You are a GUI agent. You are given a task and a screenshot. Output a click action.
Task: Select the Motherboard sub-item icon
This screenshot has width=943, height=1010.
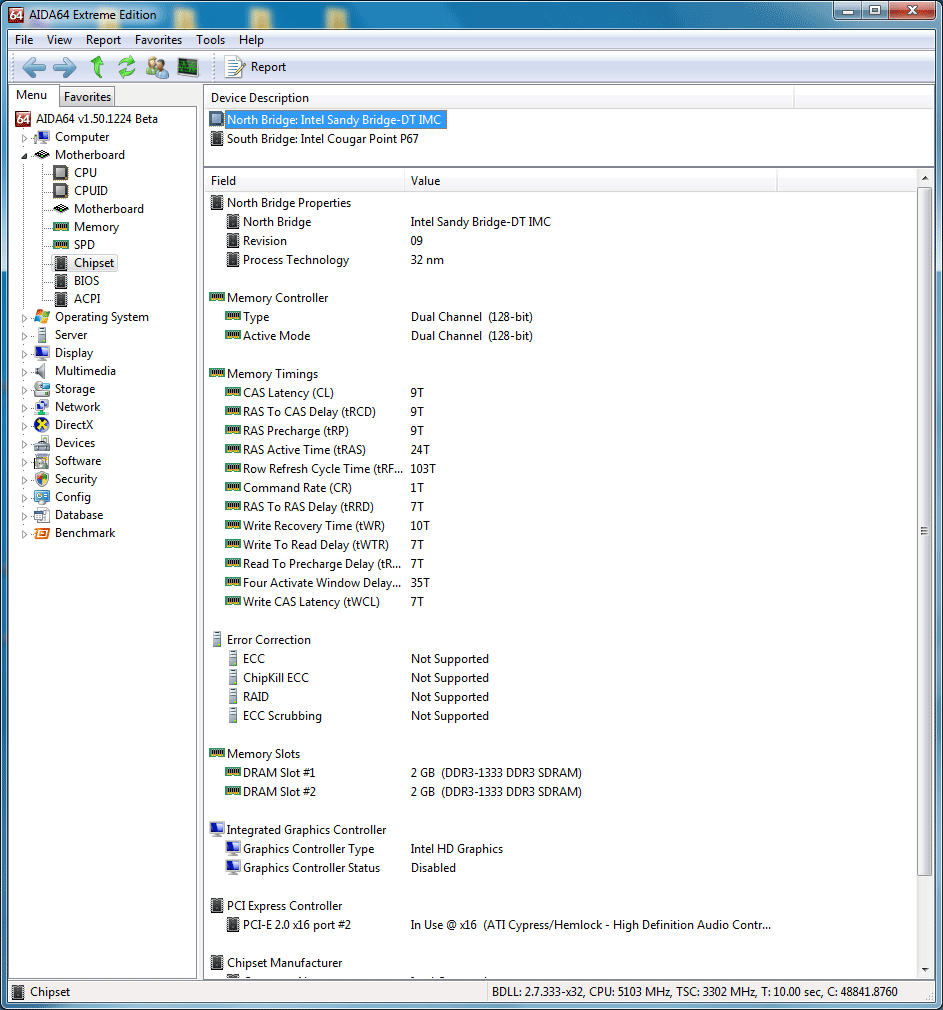(61, 209)
